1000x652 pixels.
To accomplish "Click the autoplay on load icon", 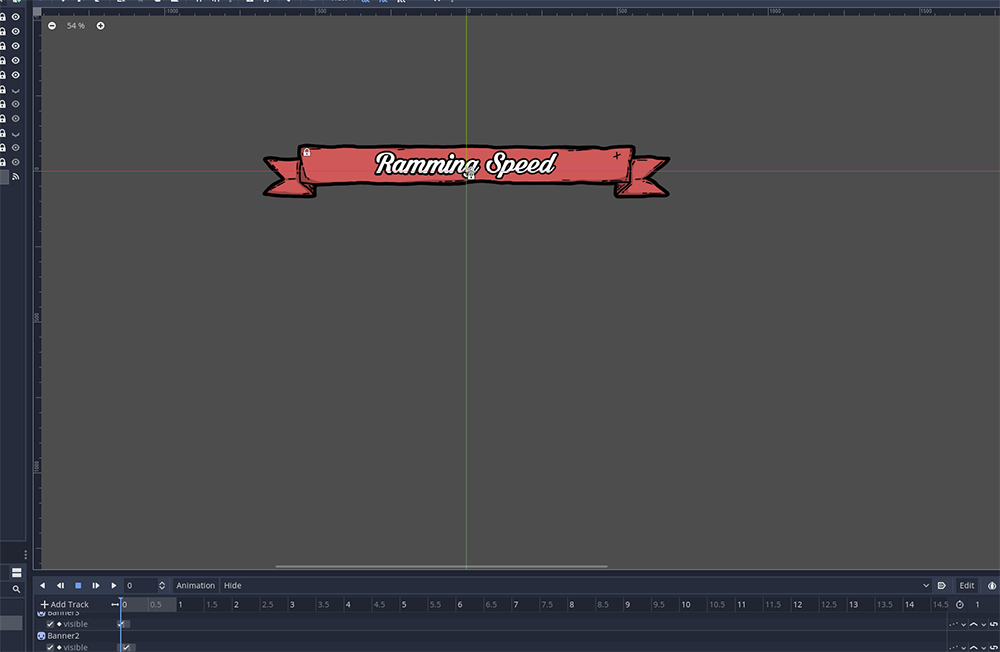I will [x=941, y=585].
